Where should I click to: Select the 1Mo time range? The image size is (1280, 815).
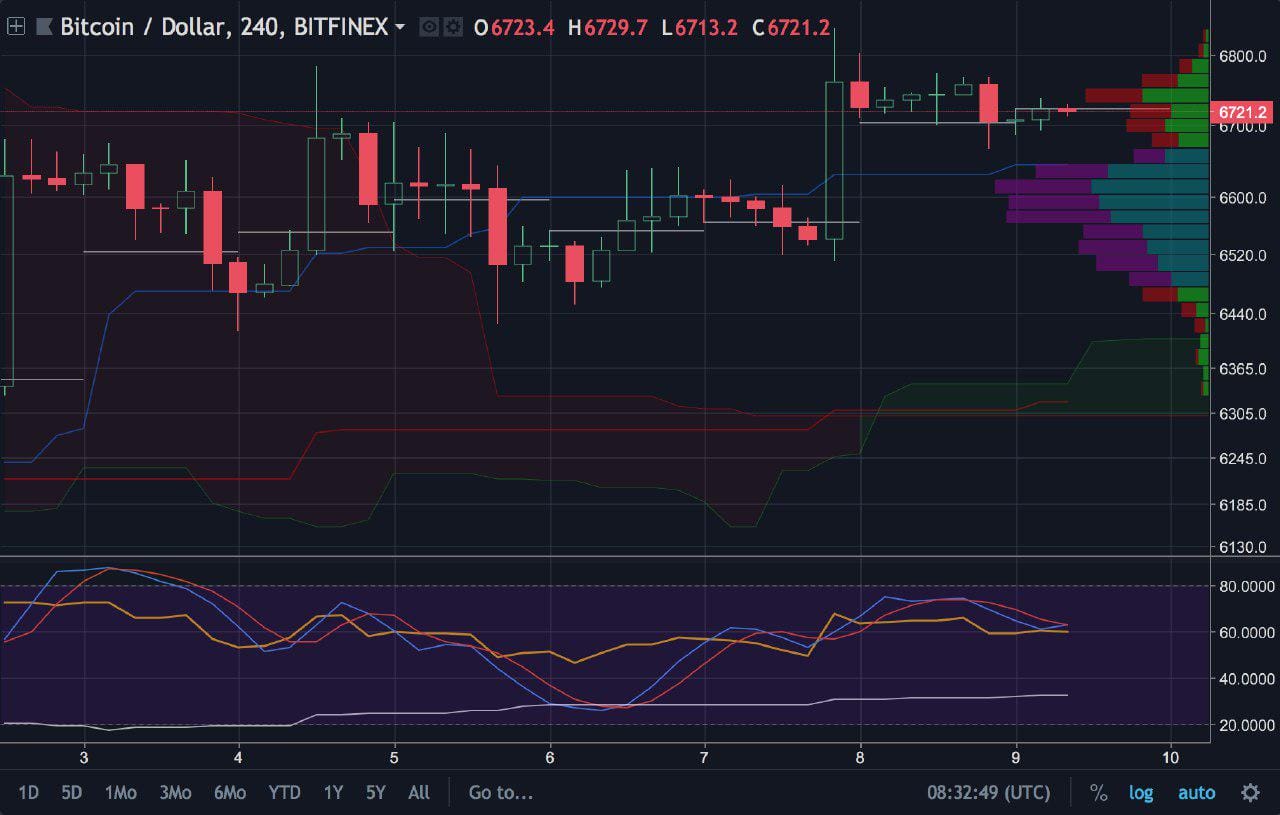pyautogui.click(x=120, y=793)
